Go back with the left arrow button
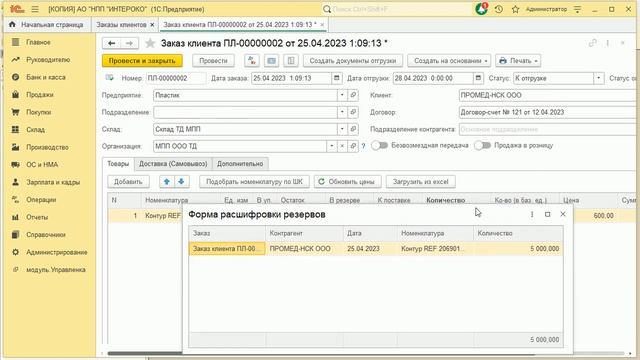 (111, 43)
